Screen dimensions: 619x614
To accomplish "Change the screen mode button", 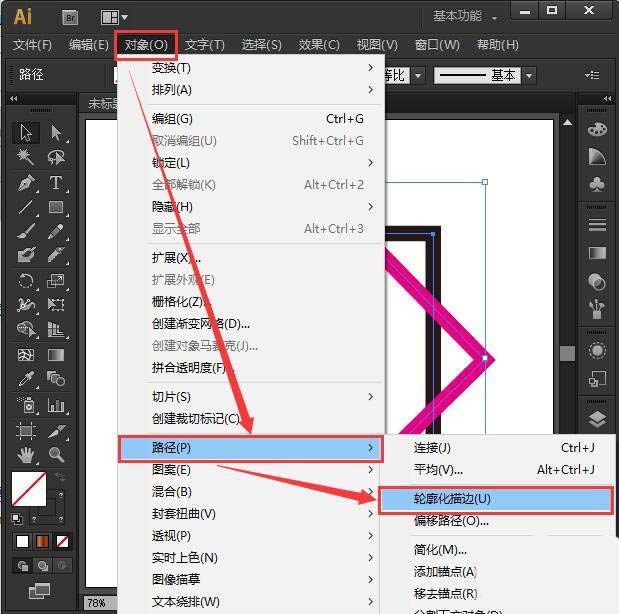I will click(39, 591).
